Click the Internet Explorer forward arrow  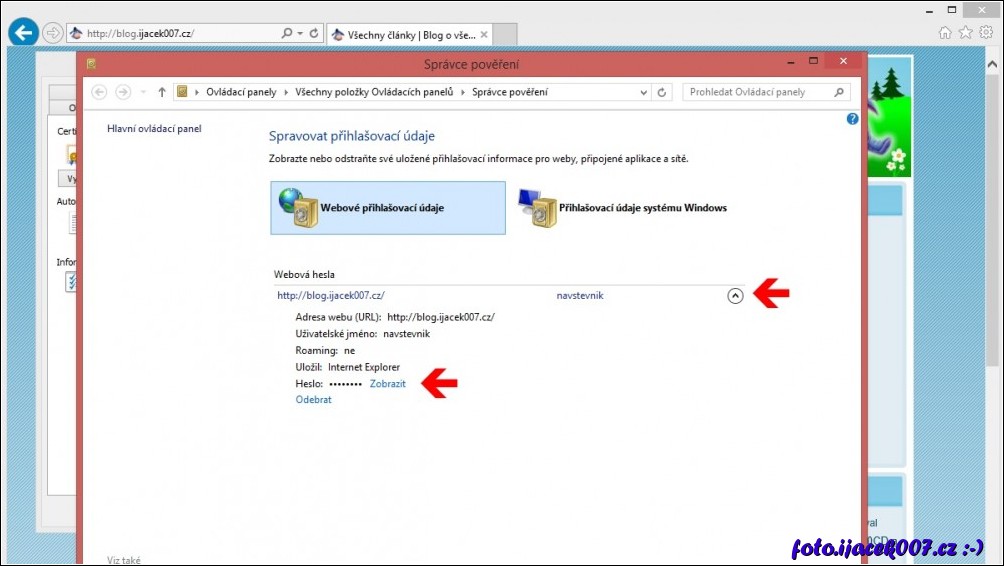(x=52, y=33)
